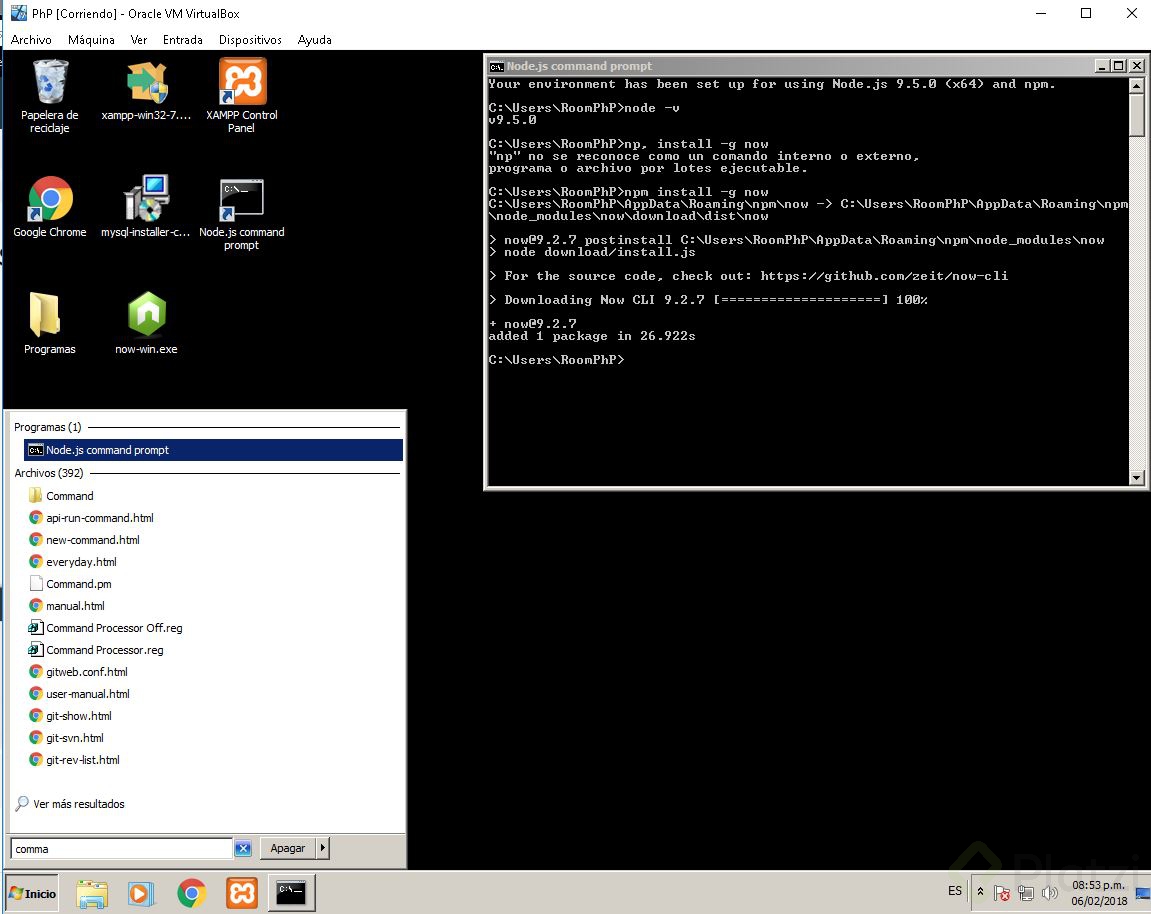This screenshot has width=1151, height=914.
Task: Open the XAMPP Control Panel desktop shortcut
Action: [242, 95]
